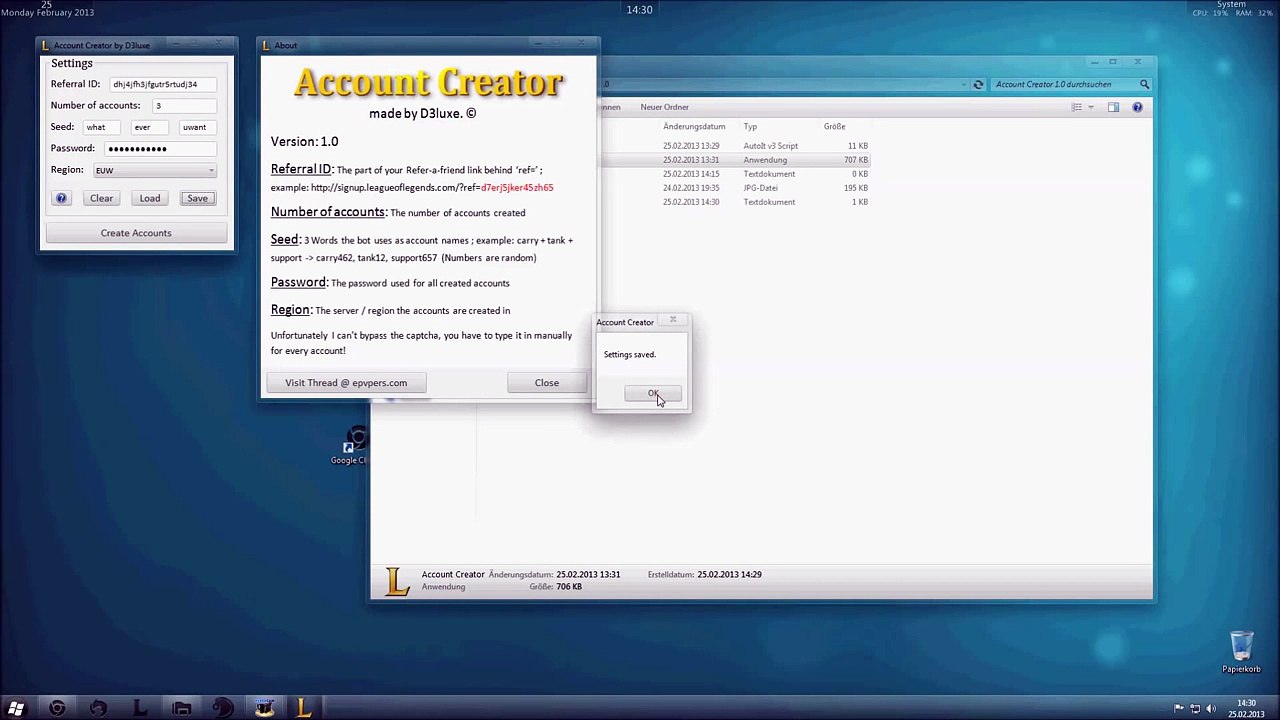Image resolution: width=1280 pixels, height=720 pixels.
Task: Toggle the Explorer preview pane icon
Action: point(1113,107)
